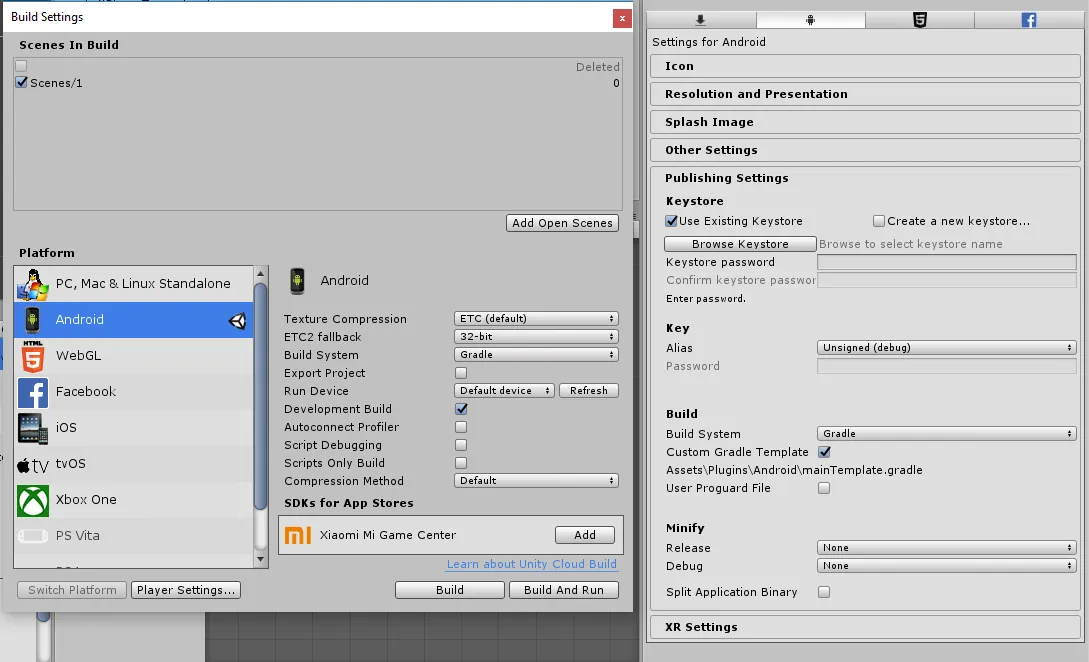
Task: Open Player Settings button
Action: [x=186, y=590]
